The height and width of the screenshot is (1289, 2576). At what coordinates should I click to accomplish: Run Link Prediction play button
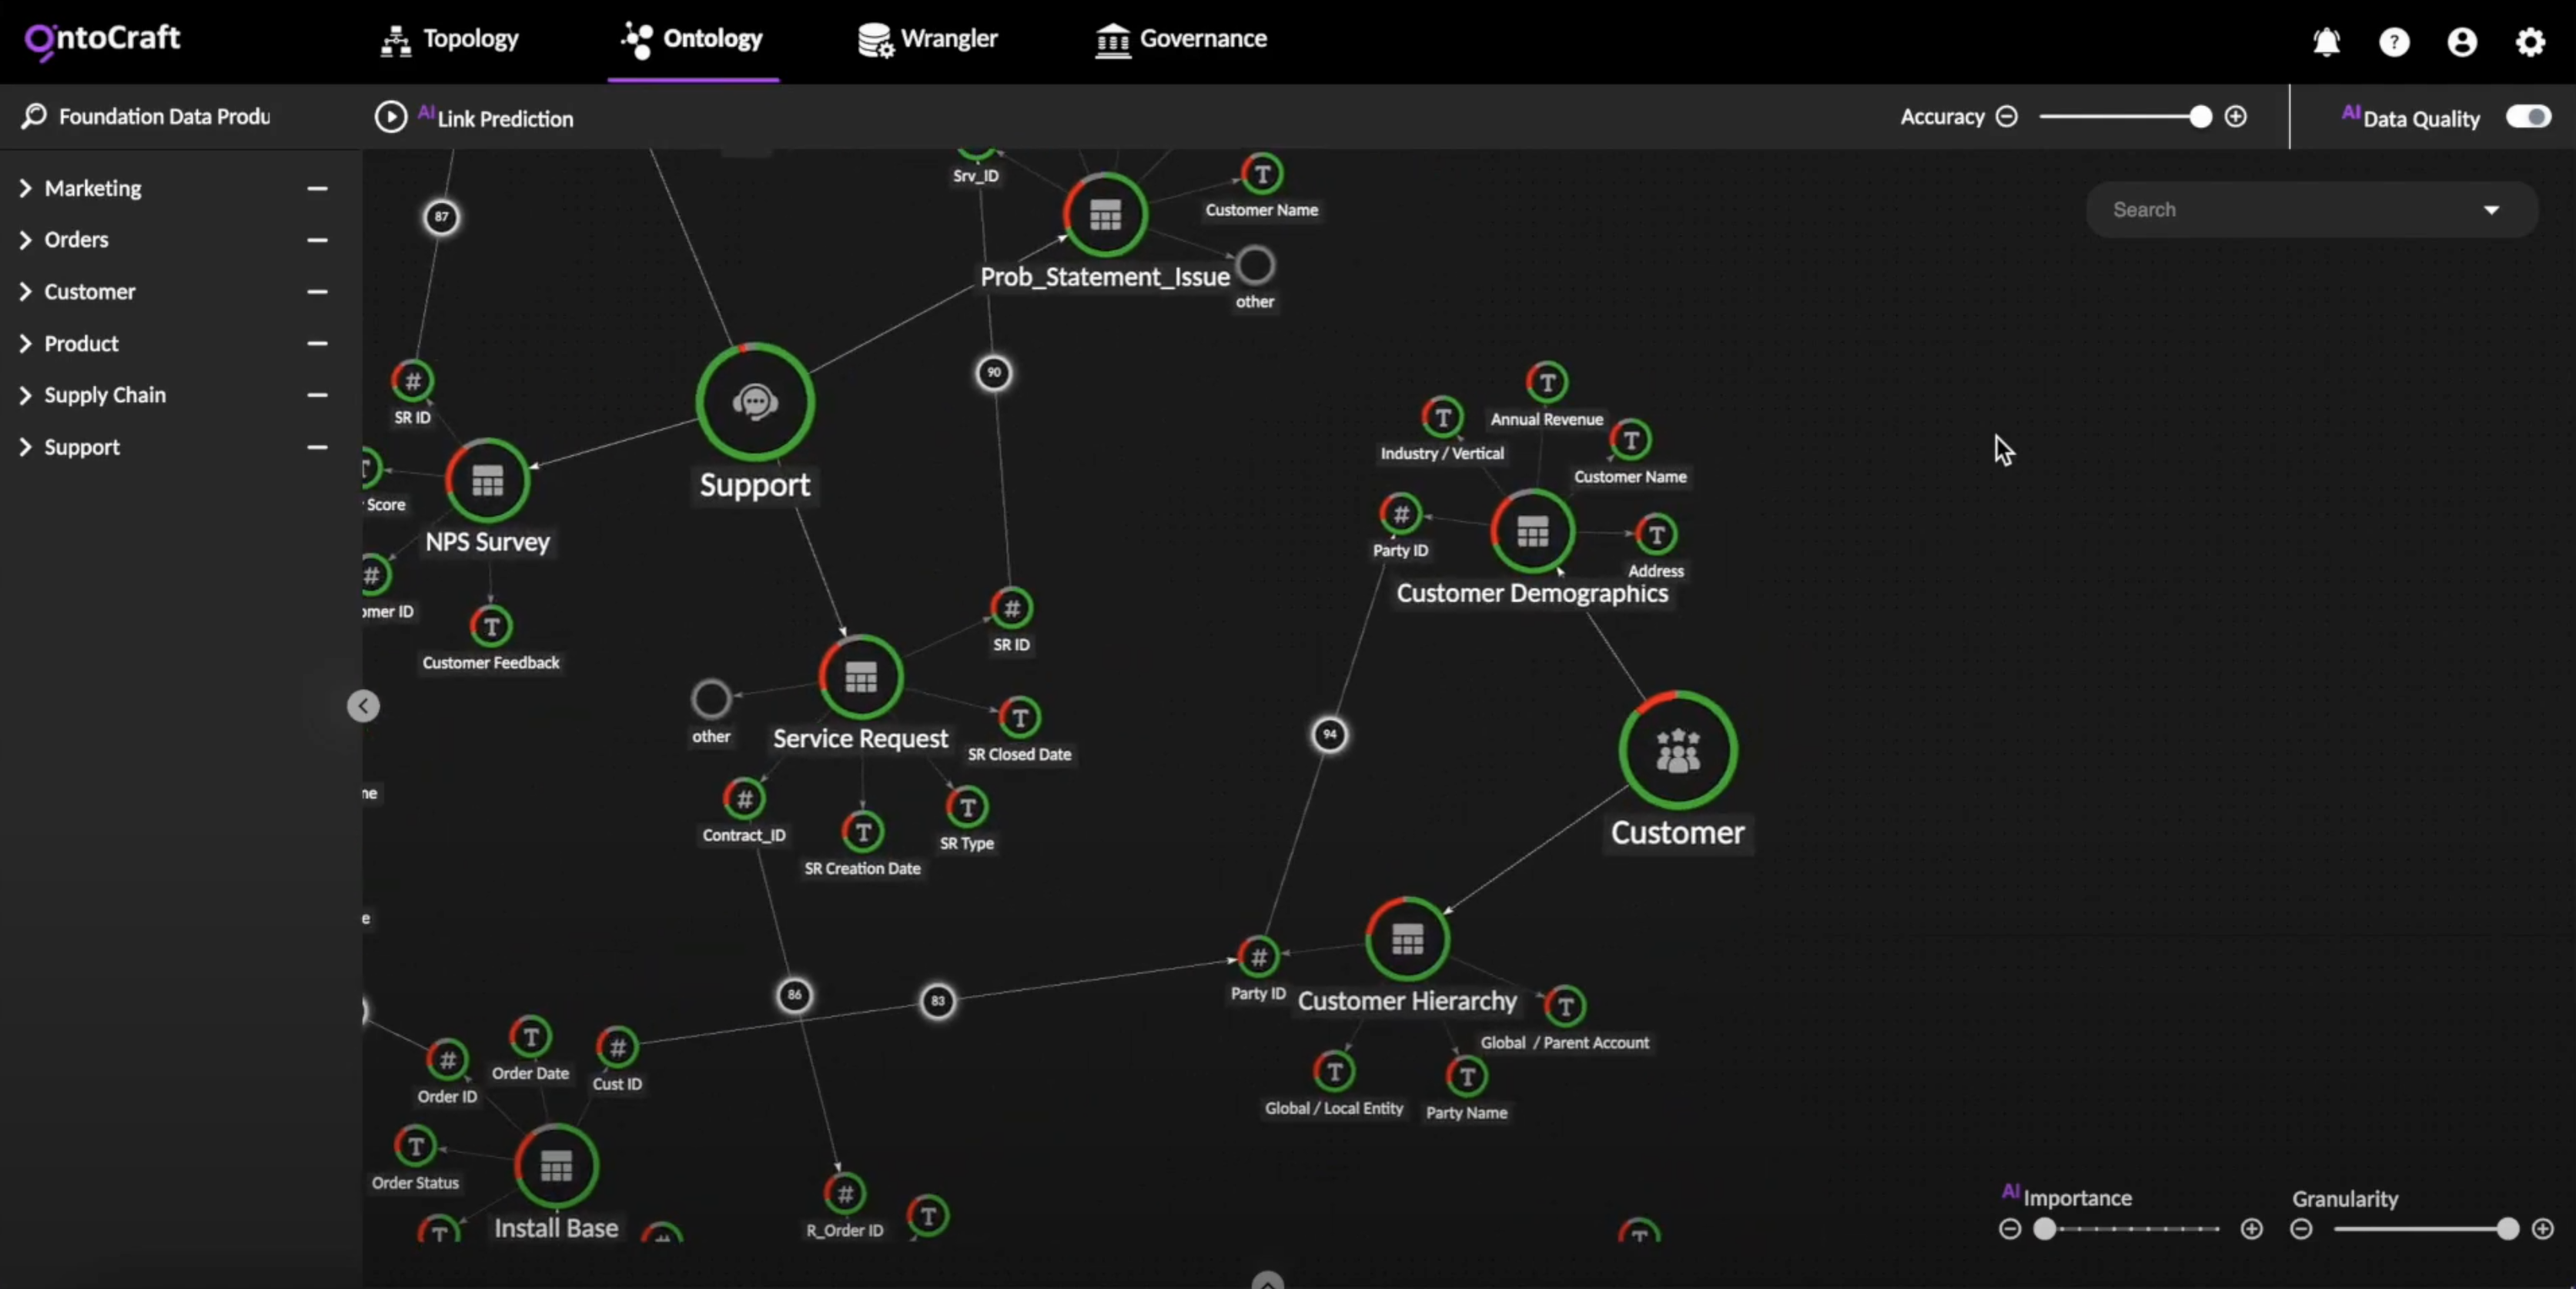coord(390,117)
